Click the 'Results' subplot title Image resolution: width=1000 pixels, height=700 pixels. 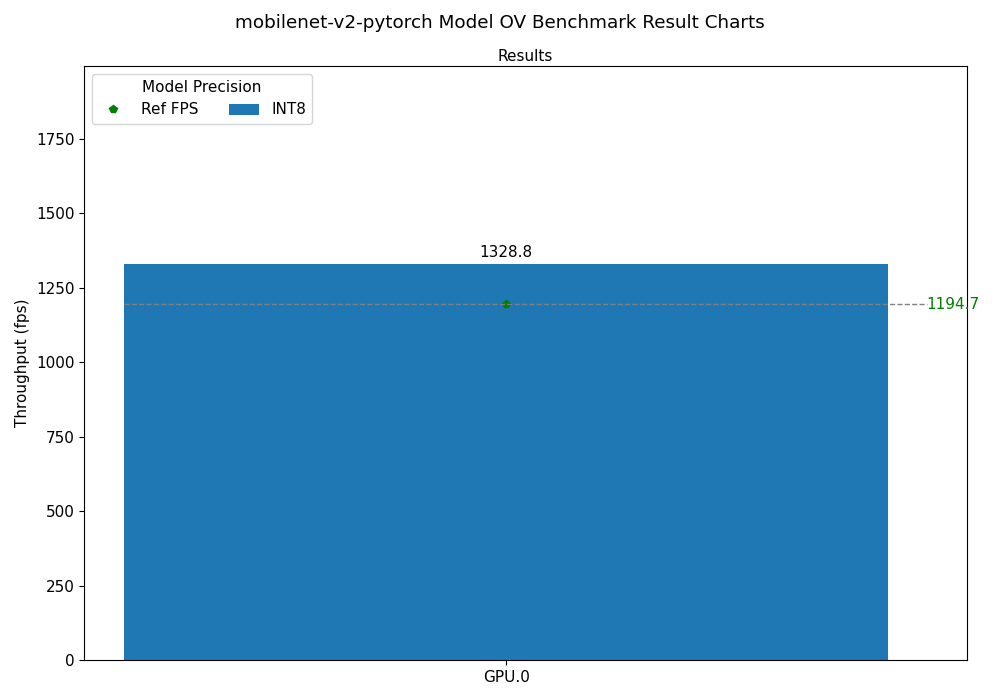pos(525,56)
